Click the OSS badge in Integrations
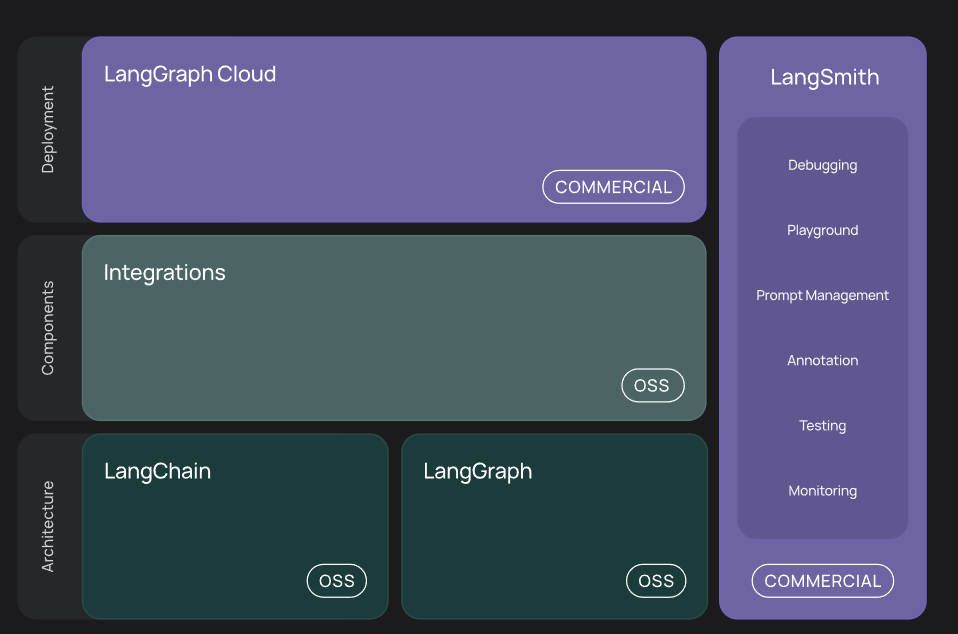This screenshot has width=958, height=634. [x=653, y=385]
